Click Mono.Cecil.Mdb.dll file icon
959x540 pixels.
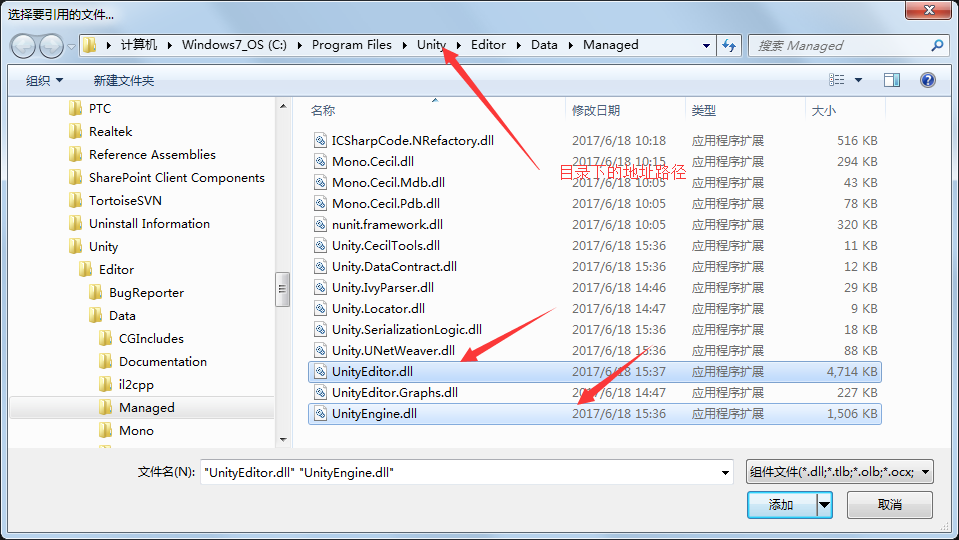click(320, 182)
